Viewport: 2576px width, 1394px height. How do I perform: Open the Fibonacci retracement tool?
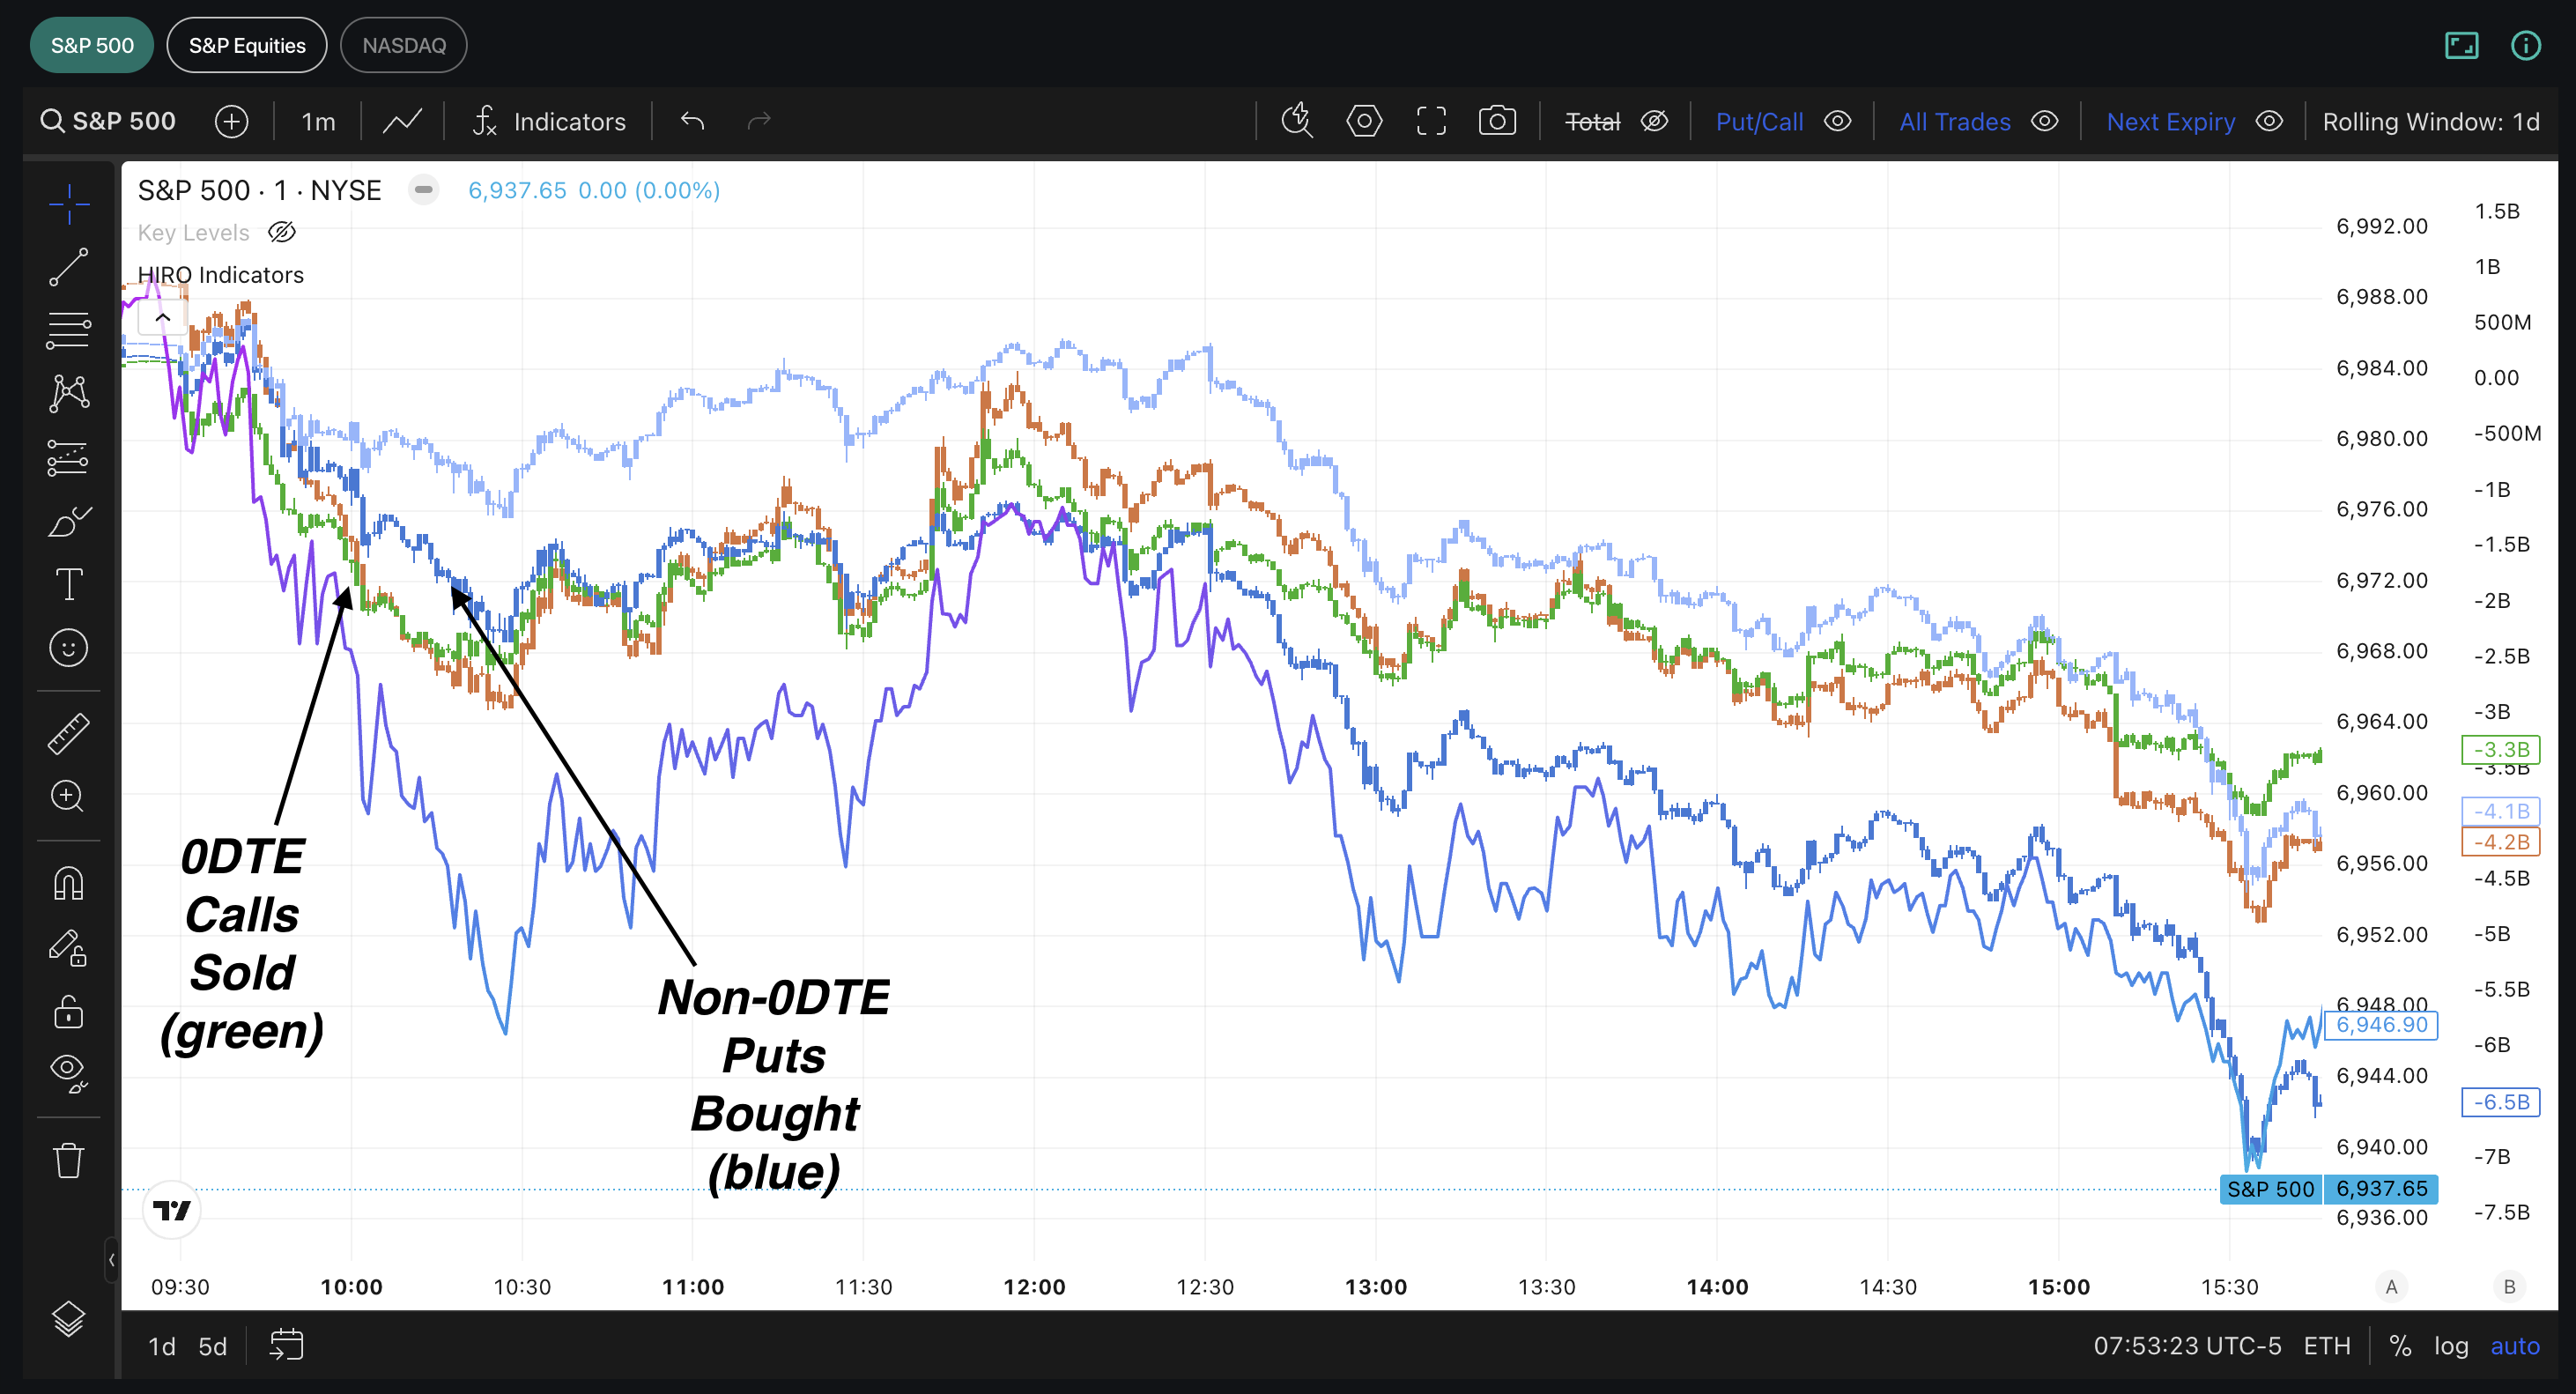[x=68, y=330]
